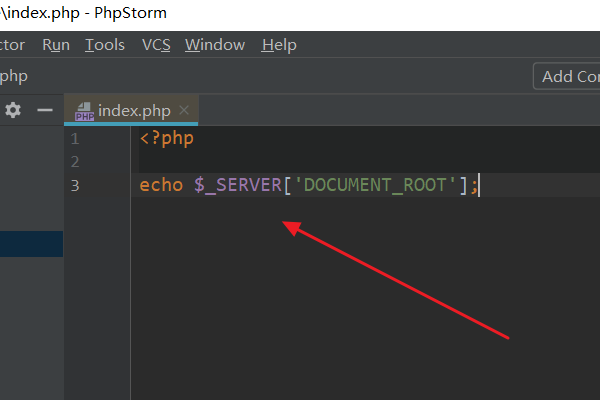Open the Run menu
This screenshot has height=400, width=600.
(56, 45)
